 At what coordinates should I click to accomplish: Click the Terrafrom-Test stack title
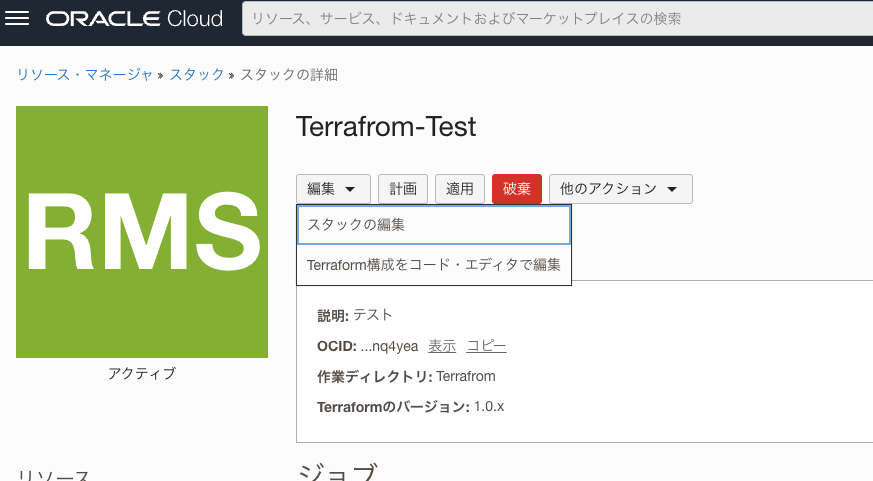point(386,126)
